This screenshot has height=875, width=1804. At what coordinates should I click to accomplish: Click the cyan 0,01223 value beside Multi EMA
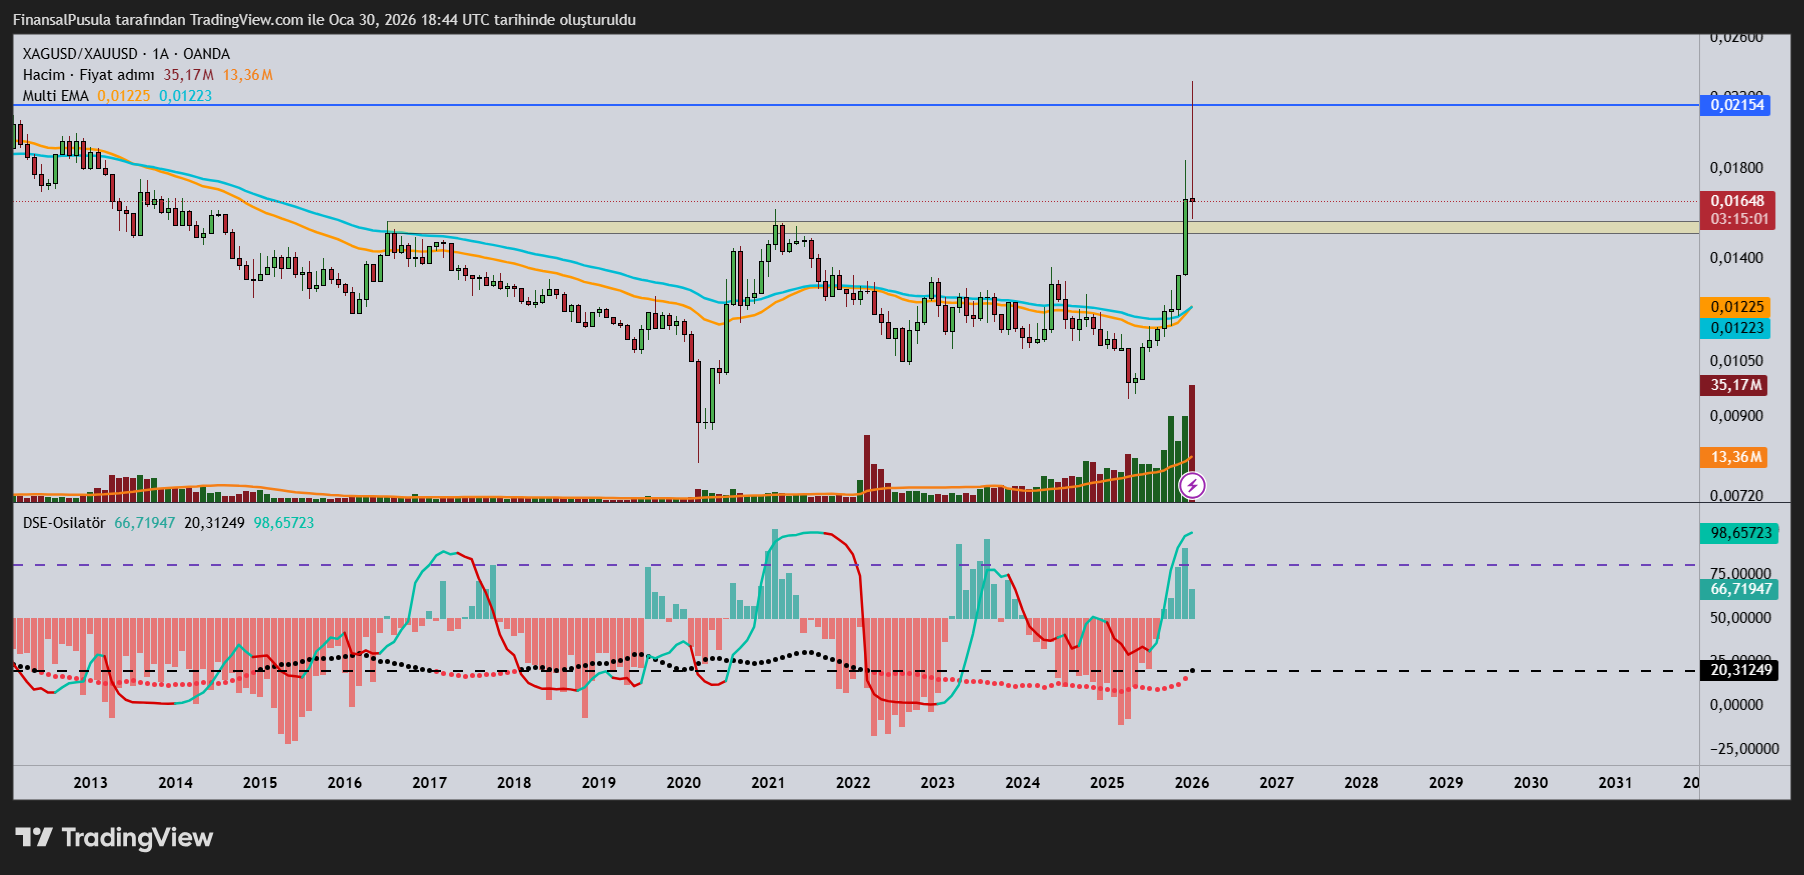pyautogui.click(x=186, y=96)
